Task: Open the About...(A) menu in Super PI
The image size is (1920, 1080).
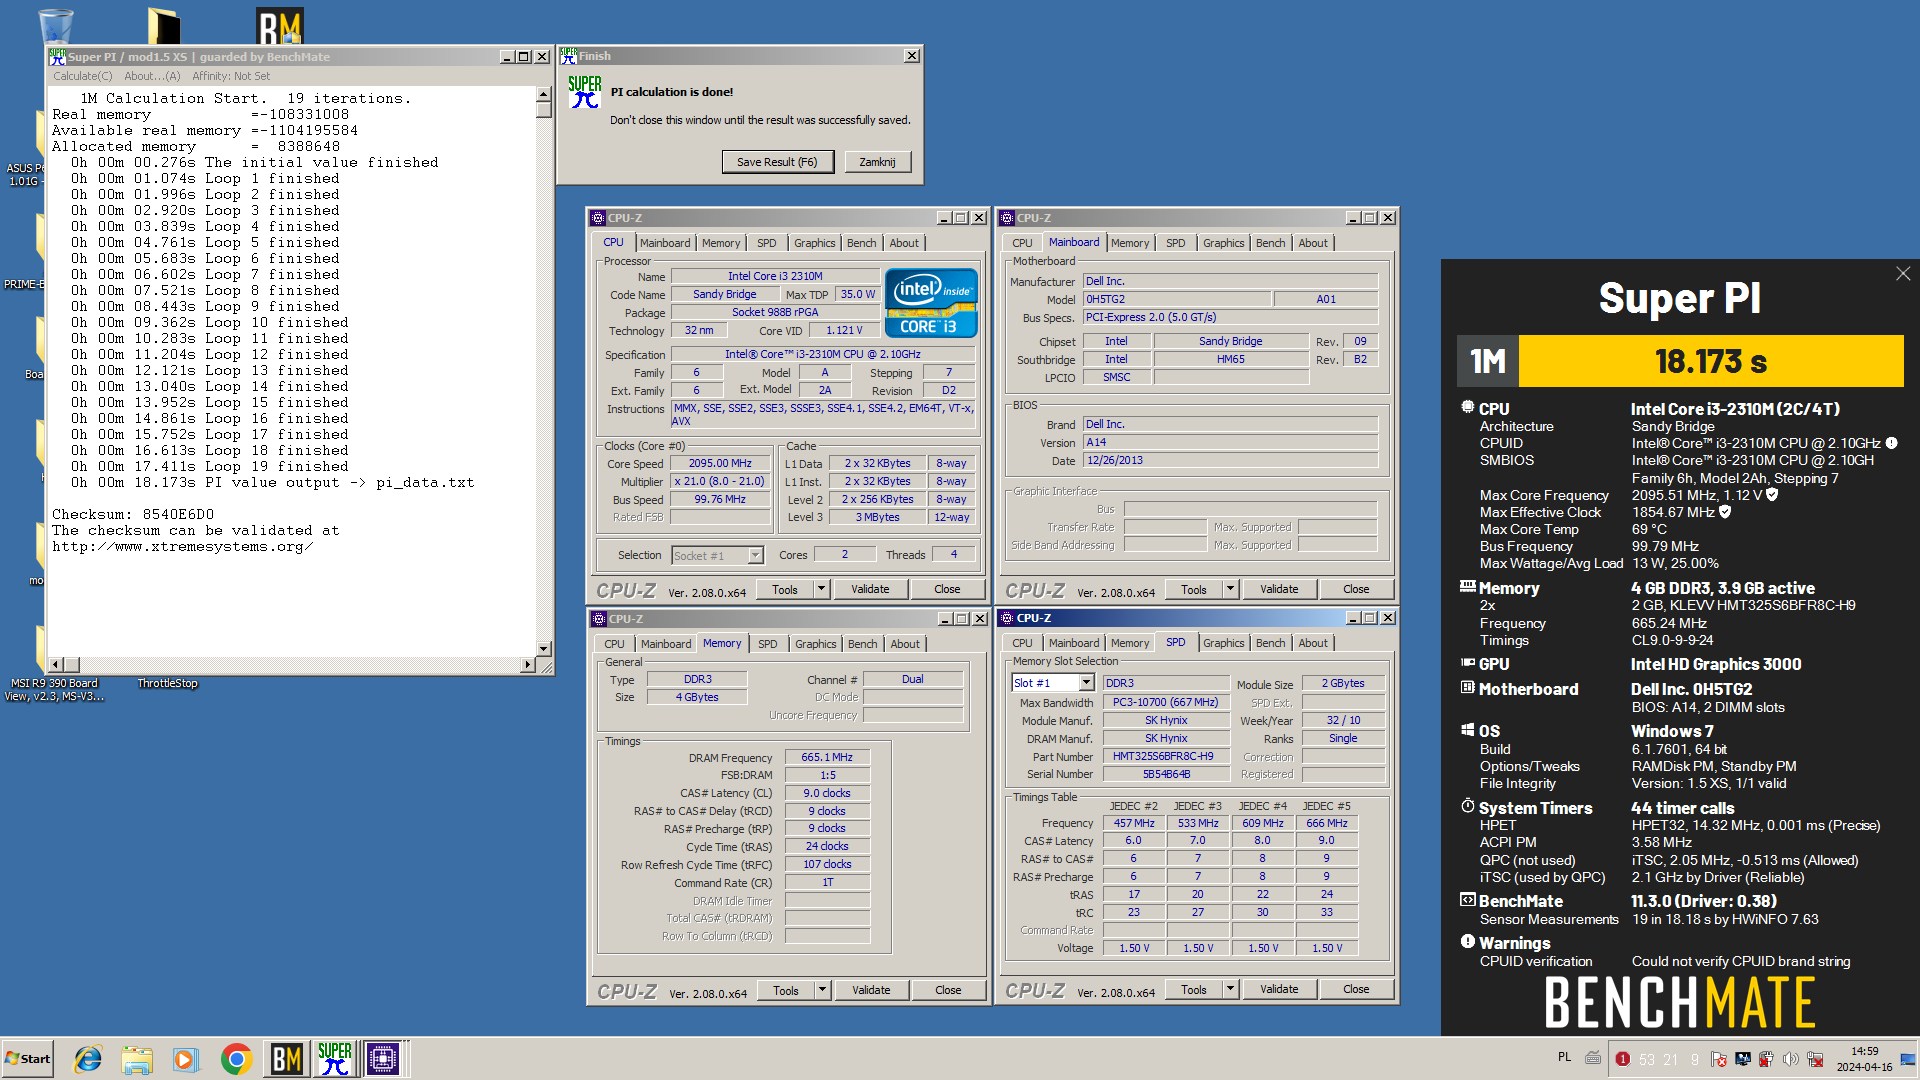Action: pyautogui.click(x=152, y=76)
